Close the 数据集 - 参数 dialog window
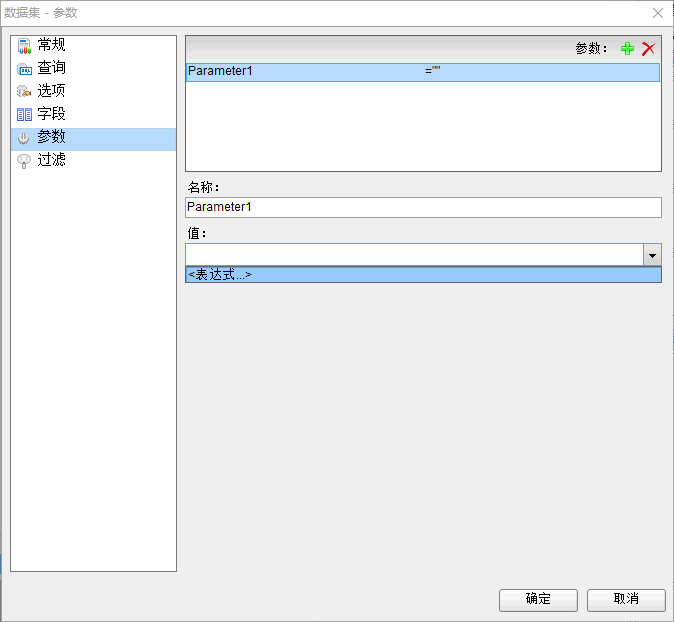Viewport: 674px width, 622px height. click(657, 13)
